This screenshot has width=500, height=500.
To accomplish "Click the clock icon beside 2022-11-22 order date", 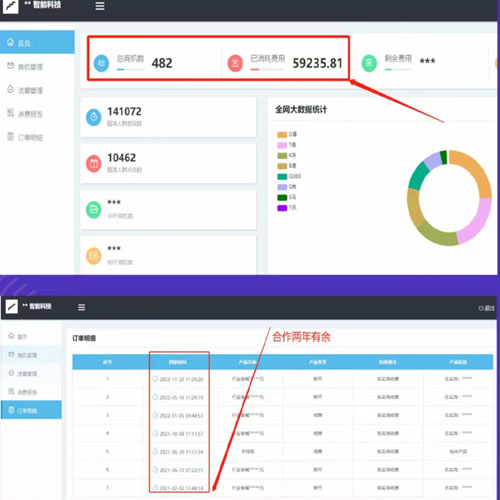I will click(x=155, y=379).
